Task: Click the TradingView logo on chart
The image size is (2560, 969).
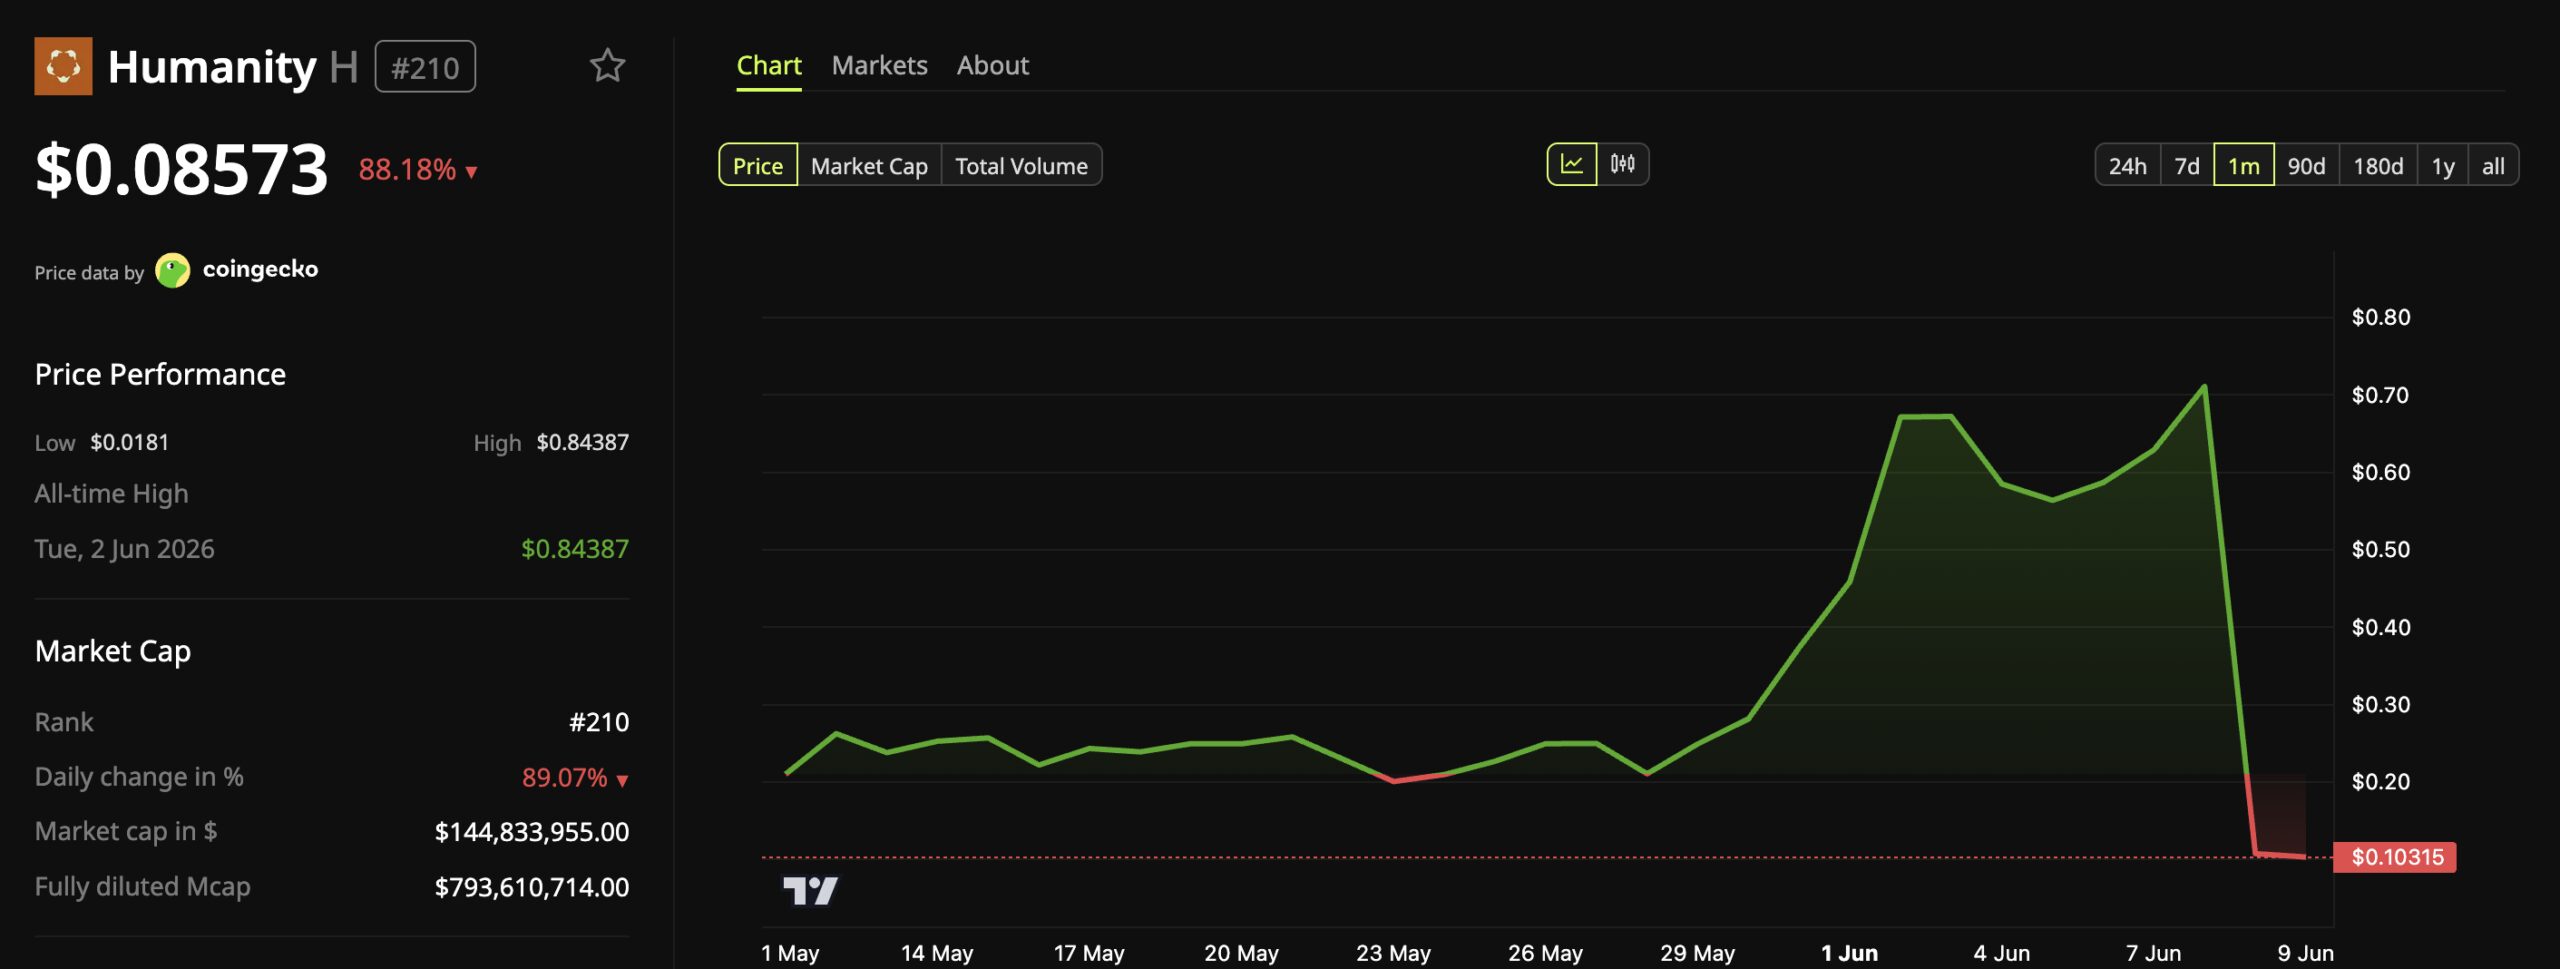Action: point(810,890)
